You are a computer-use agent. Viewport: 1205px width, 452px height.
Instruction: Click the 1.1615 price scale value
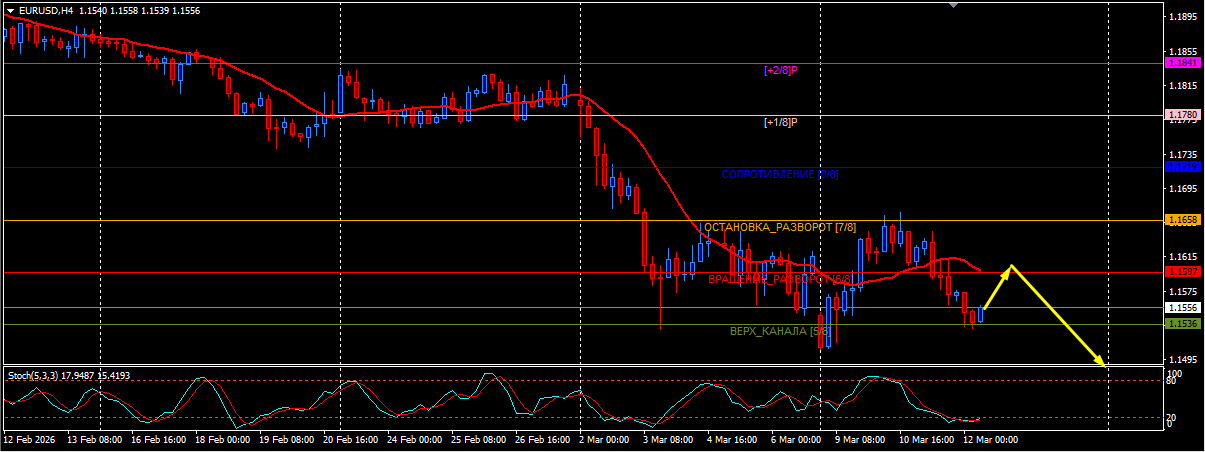click(x=1184, y=256)
